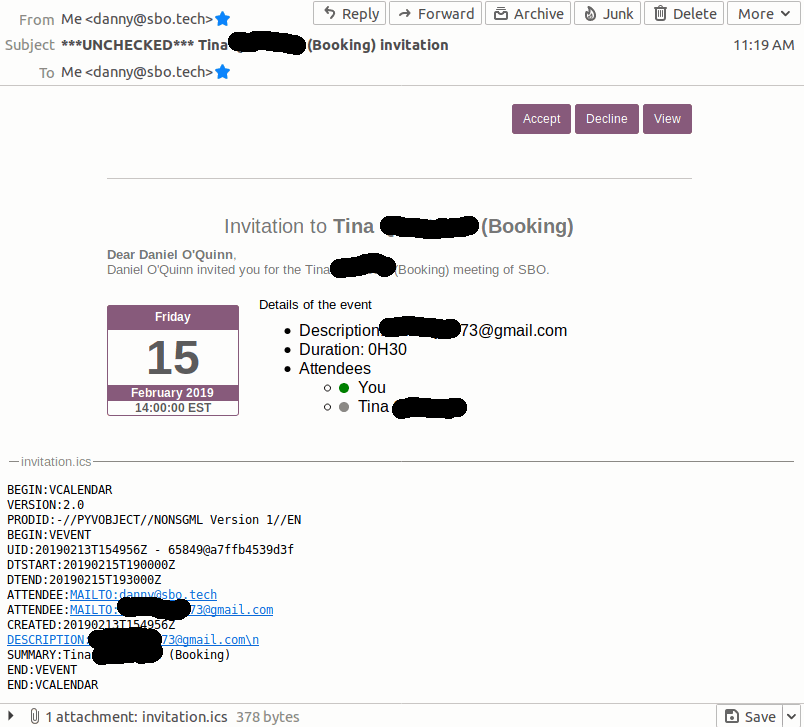The width and height of the screenshot is (804, 727).
Task: Open the Save button dropdown arrow
Action: click(792, 716)
